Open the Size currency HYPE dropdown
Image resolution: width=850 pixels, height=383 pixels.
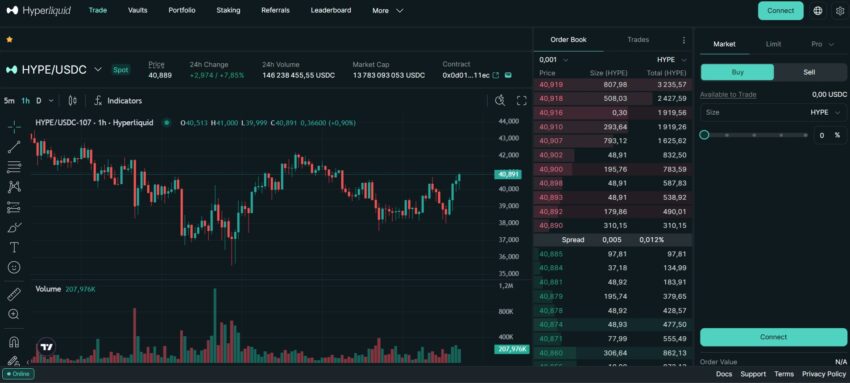(826, 112)
